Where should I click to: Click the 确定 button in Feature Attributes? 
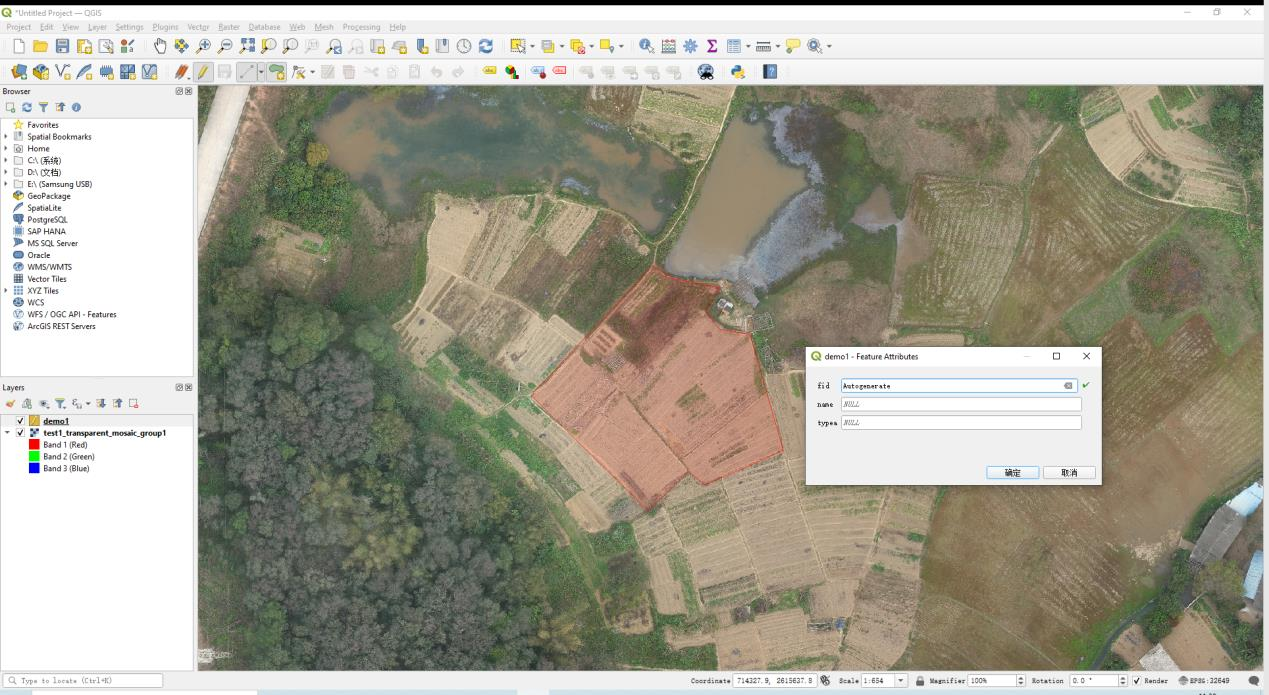(1013, 473)
